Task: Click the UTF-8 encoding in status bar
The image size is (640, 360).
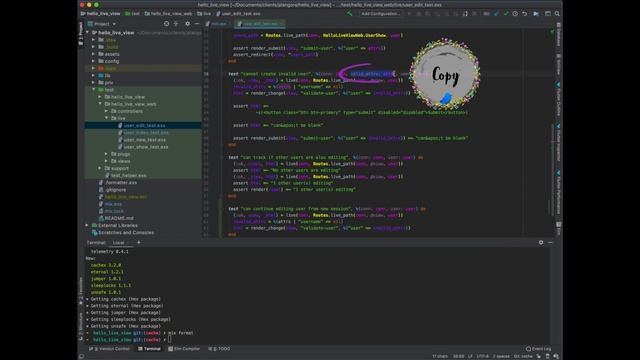Action: [x=482, y=356]
